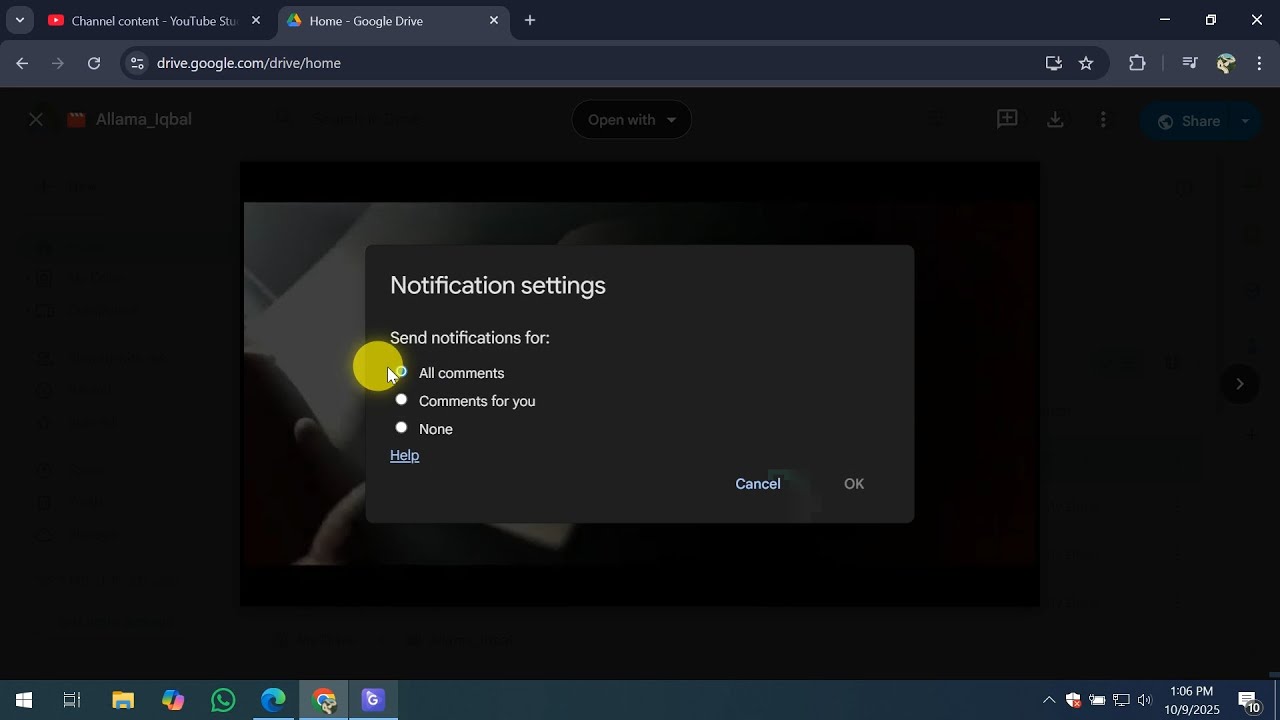View site information for drive.google.com
This screenshot has width=1280, height=720.
coord(138,63)
